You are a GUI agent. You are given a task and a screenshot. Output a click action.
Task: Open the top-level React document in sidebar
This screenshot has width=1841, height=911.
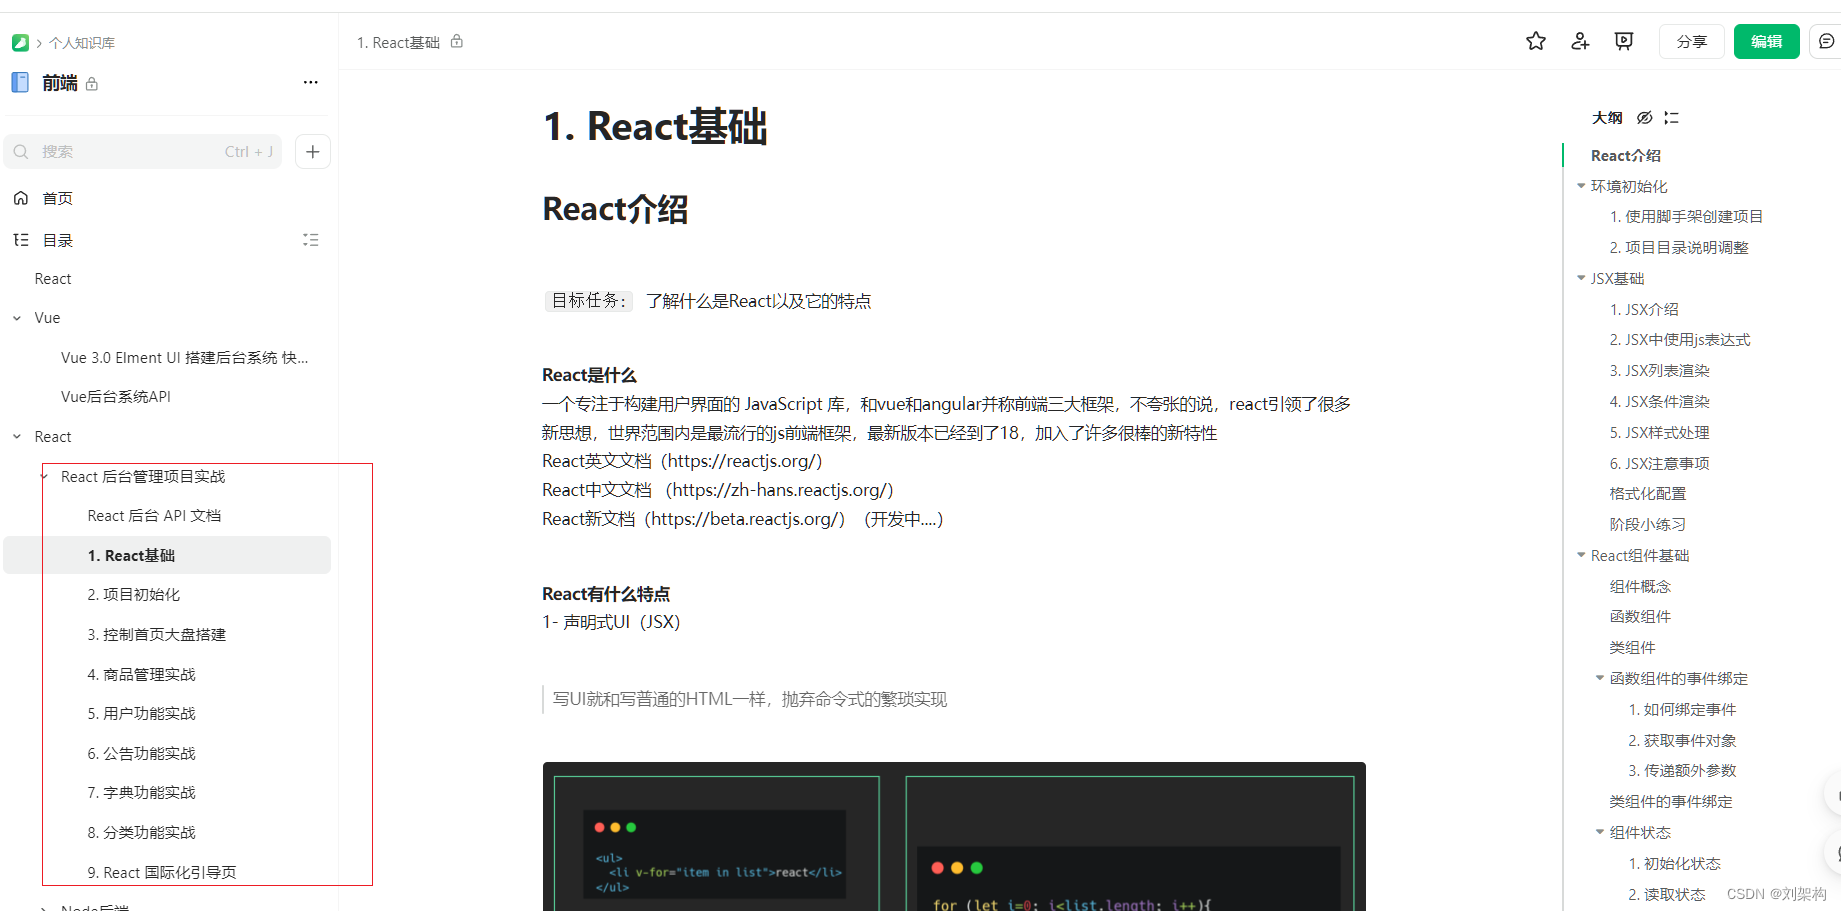pyautogui.click(x=53, y=279)
